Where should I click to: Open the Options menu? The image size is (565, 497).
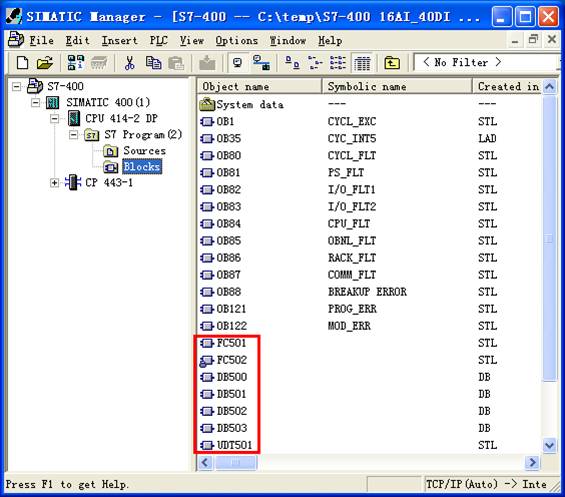click(236, 40)
